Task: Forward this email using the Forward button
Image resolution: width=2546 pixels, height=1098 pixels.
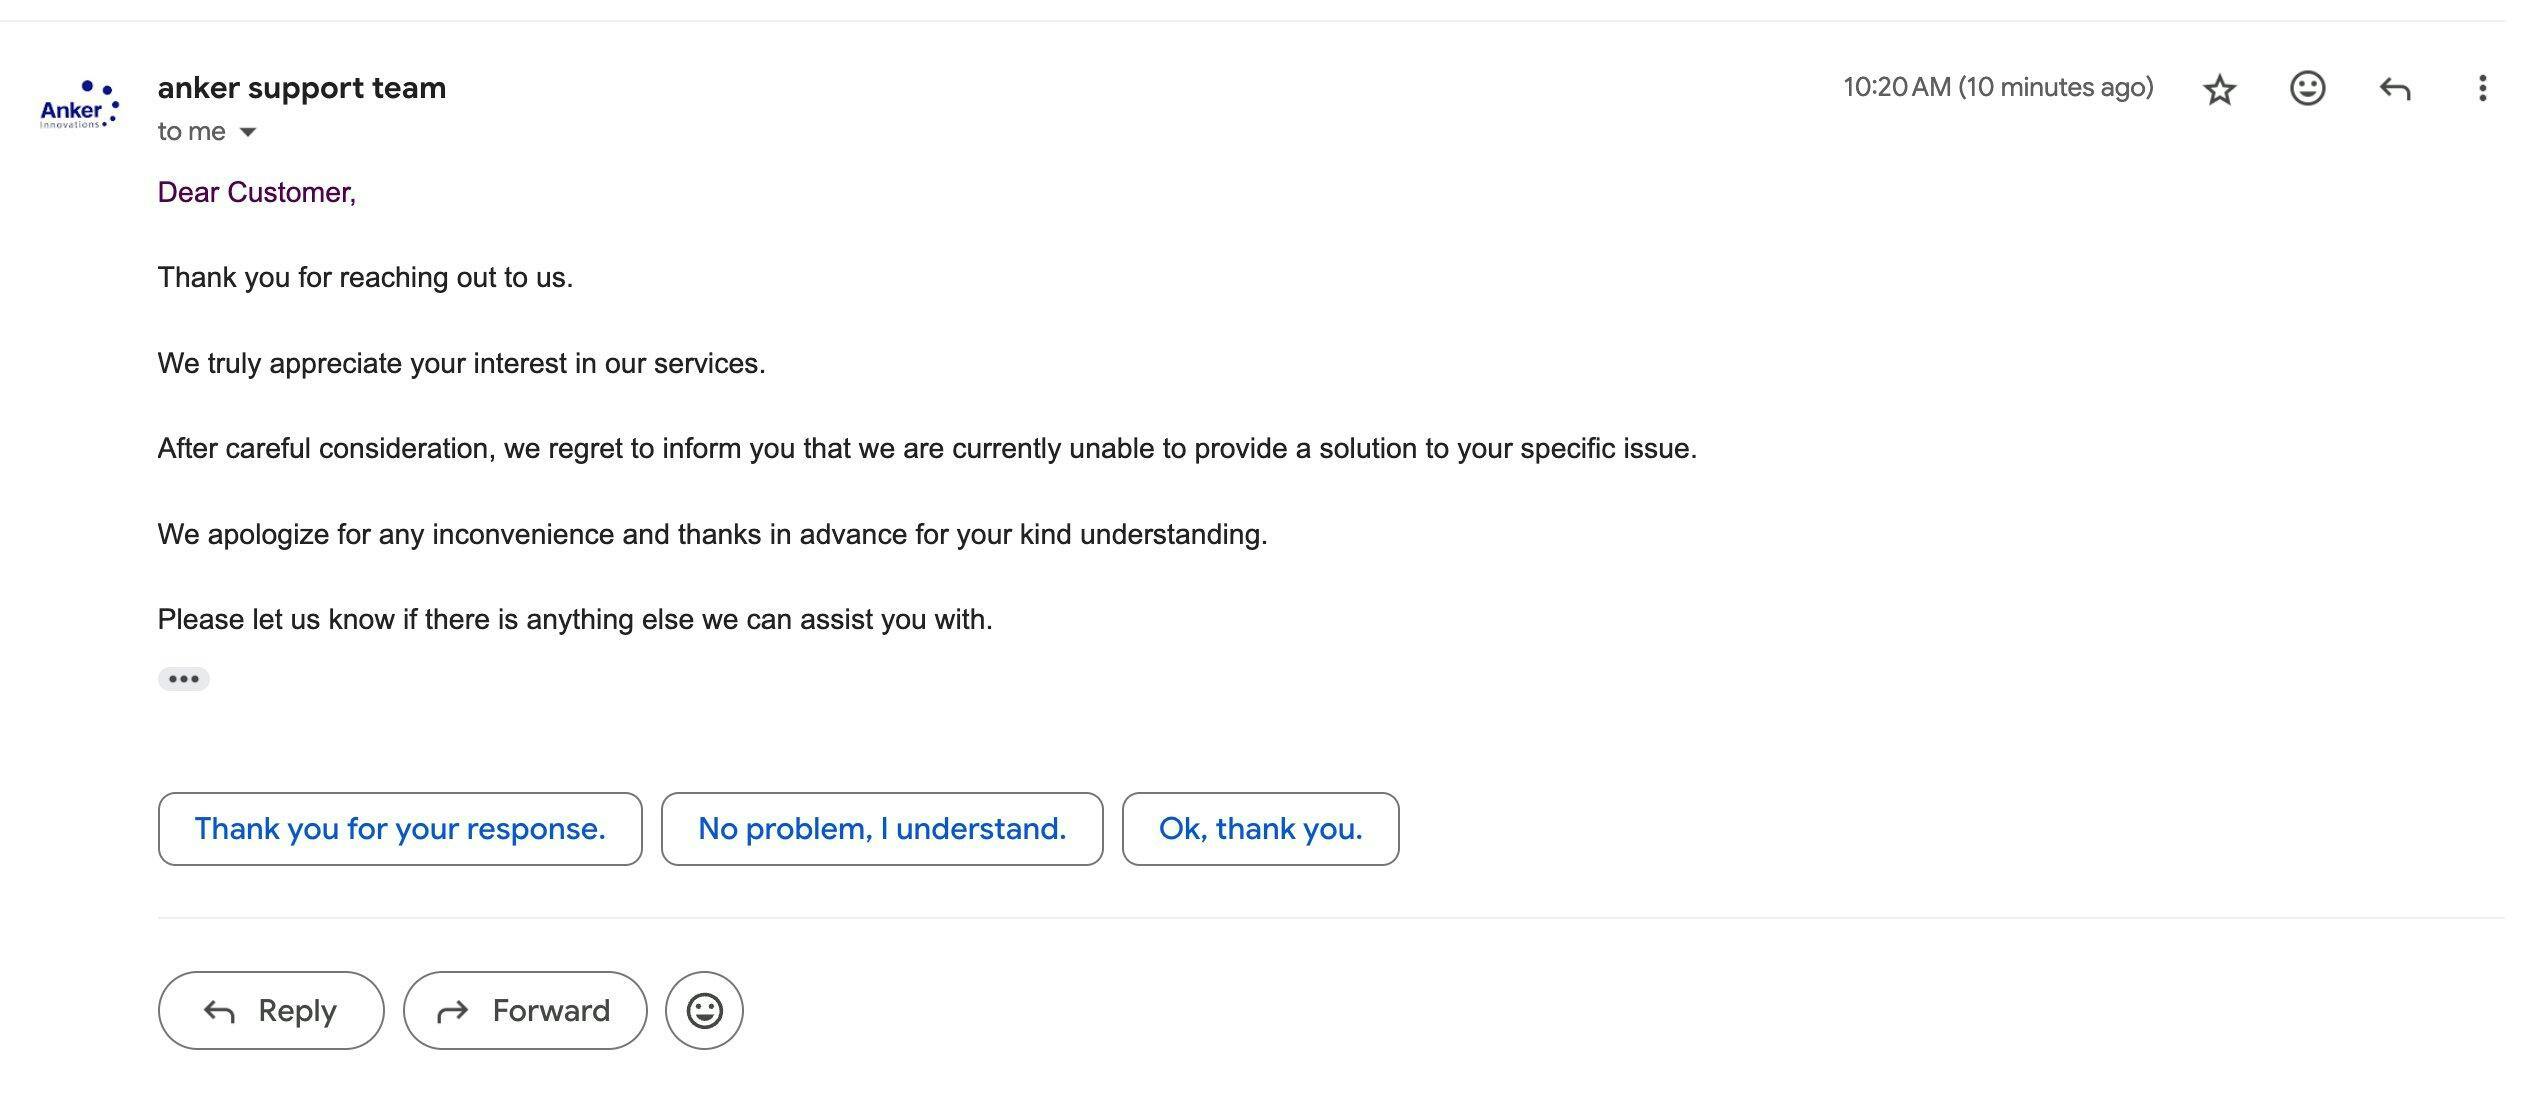Action: (525, 1010)
